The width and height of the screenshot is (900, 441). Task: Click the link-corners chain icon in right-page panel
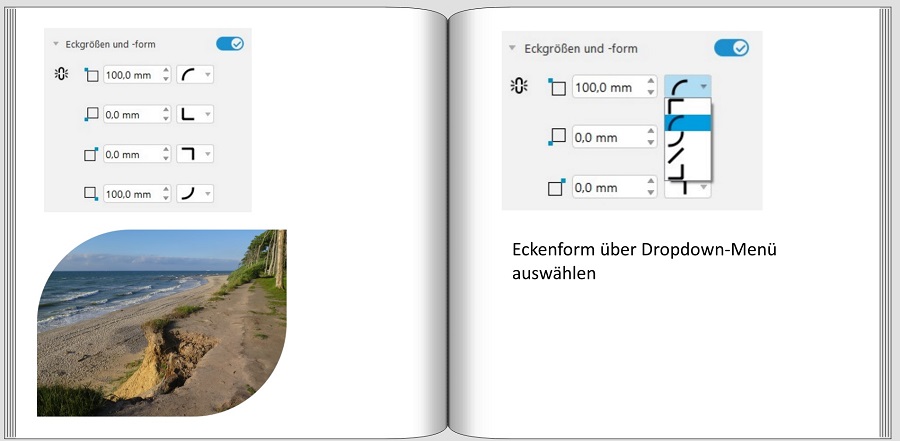[x=519, y=86]
